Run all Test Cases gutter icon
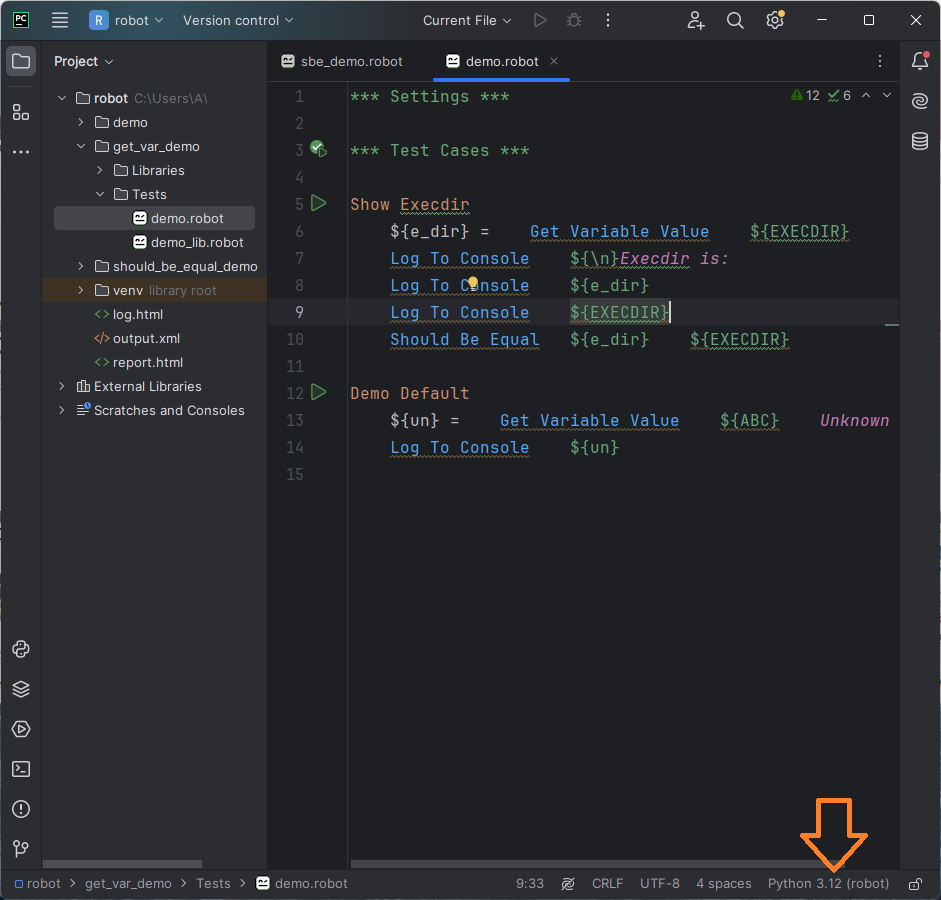 point(319,149)
